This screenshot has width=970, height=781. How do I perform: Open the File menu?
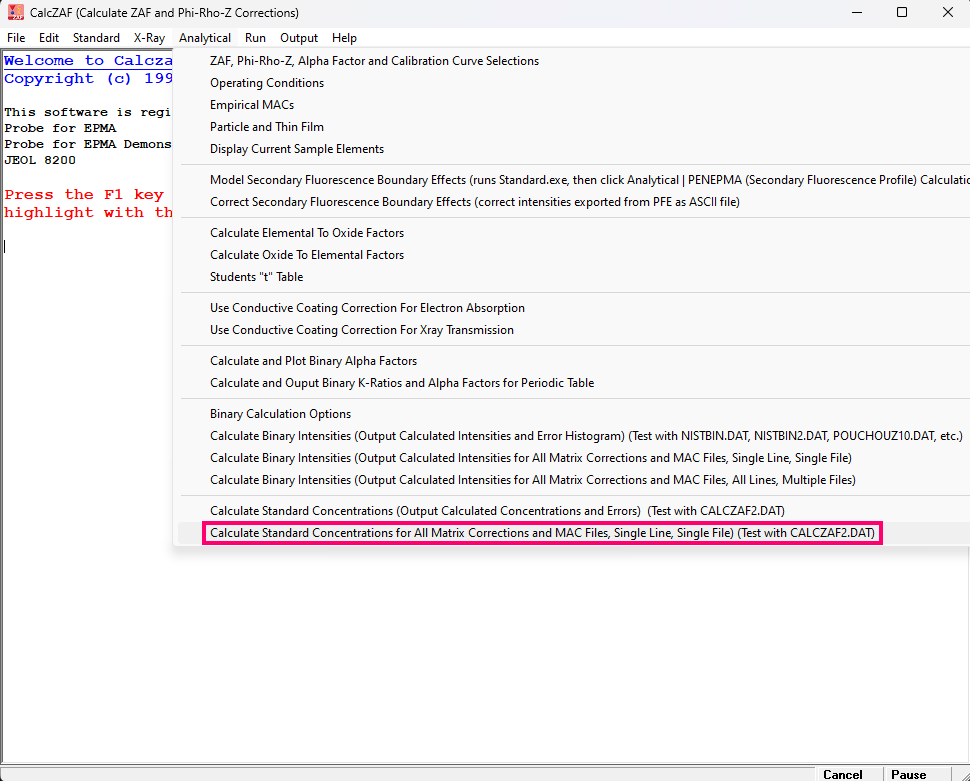[x=16, y=38]
